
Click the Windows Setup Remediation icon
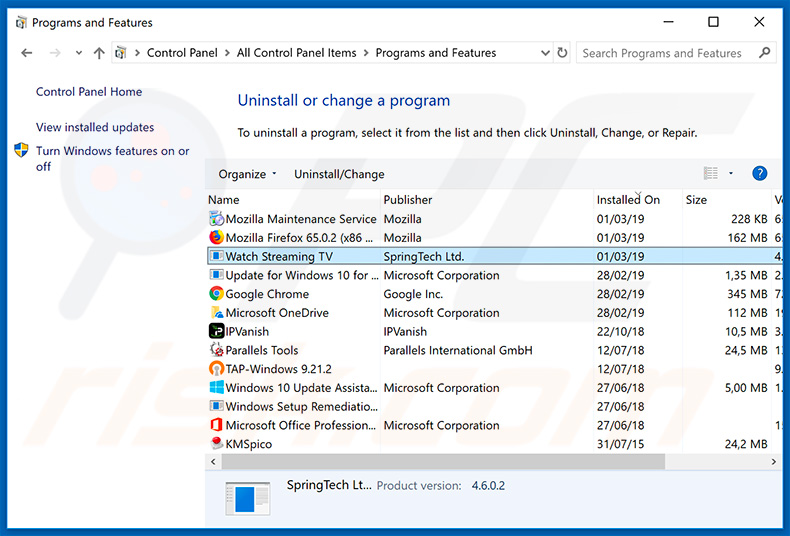(217, 406)
